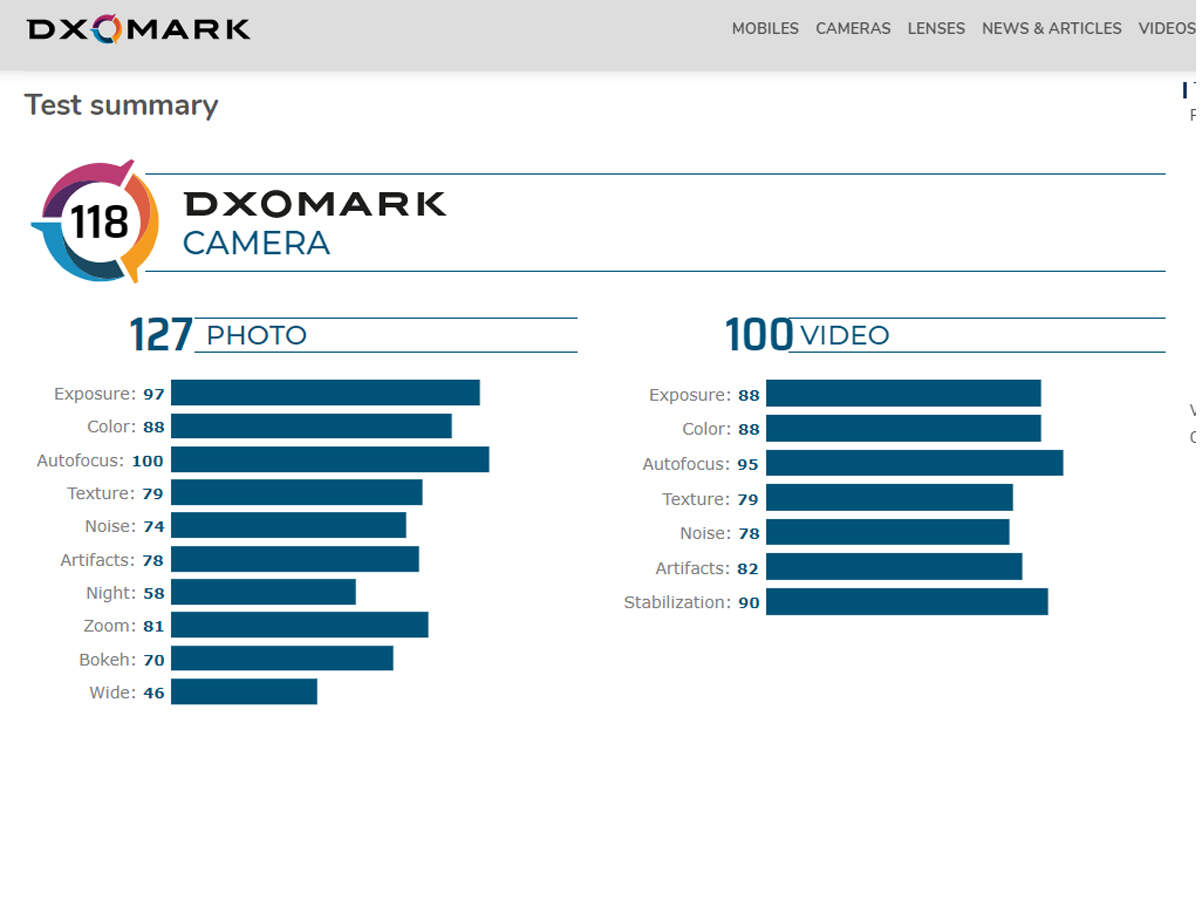Viewport: 1200px width, 900px height.
Task: Open NEWS & ARTICLES in the navigation
Action: (1052, 29)
